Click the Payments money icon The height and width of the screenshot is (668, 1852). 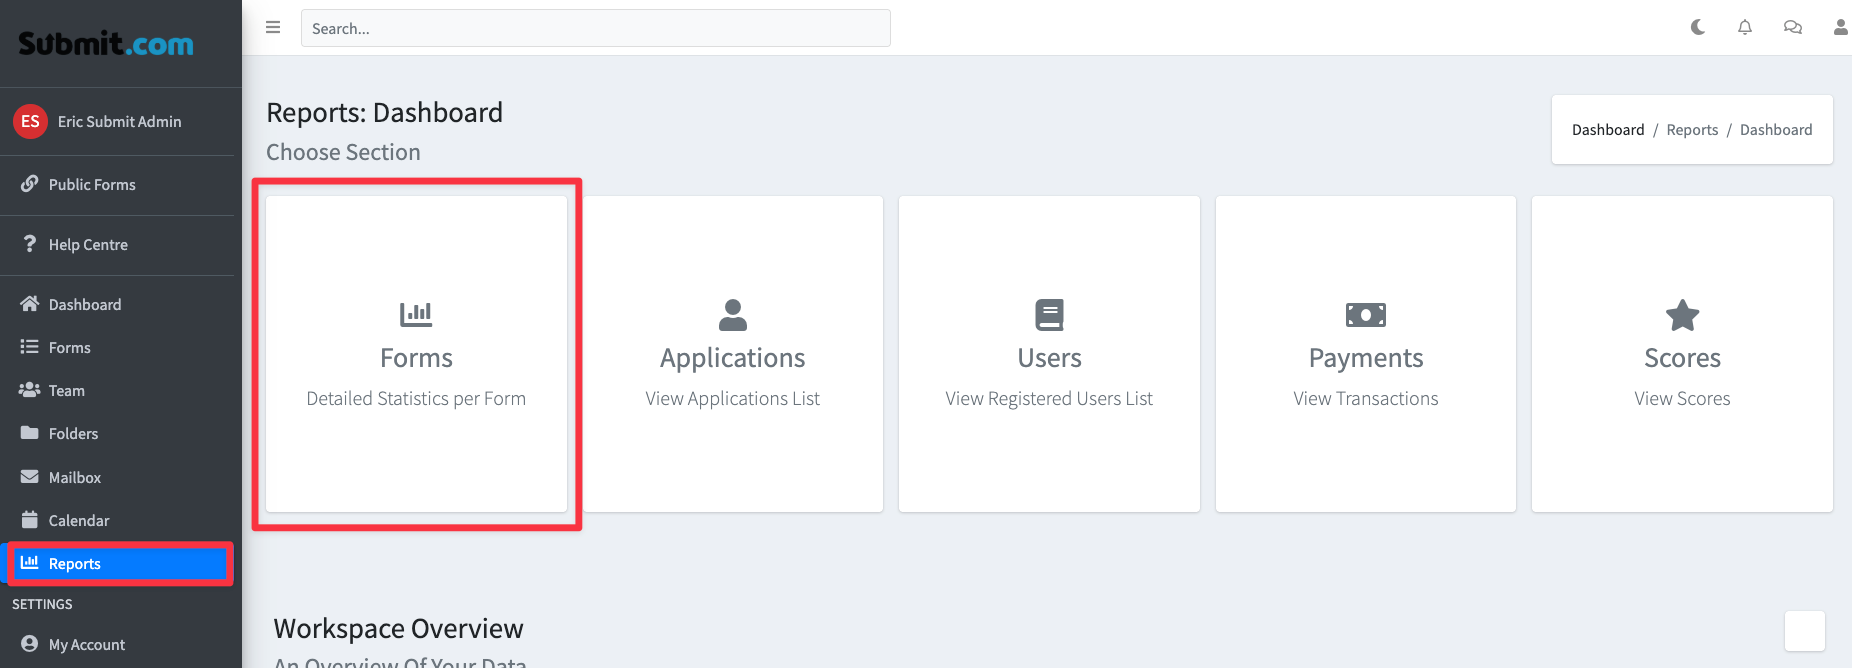tap(1365, 315)
